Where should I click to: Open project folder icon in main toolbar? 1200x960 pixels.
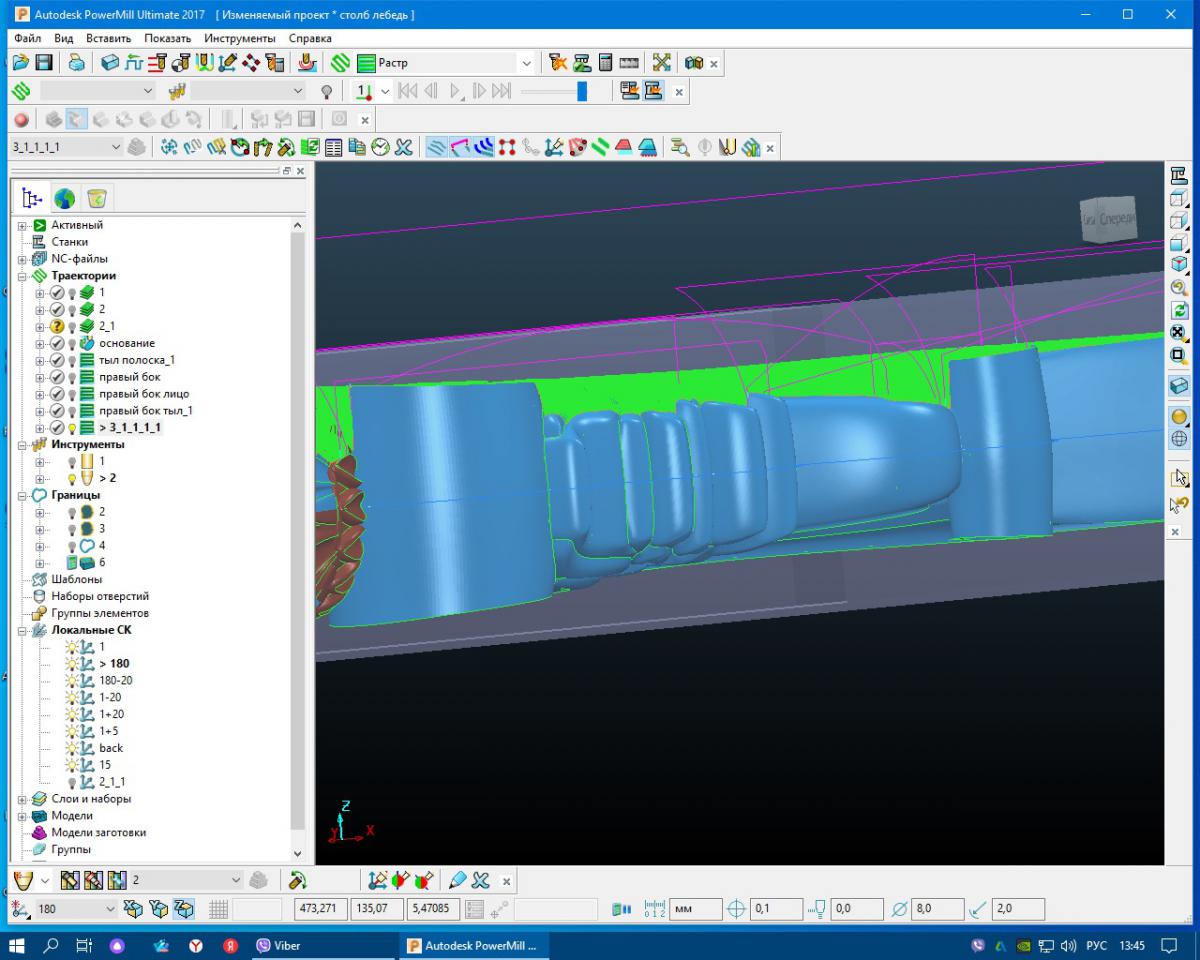(x=20, y=63)
